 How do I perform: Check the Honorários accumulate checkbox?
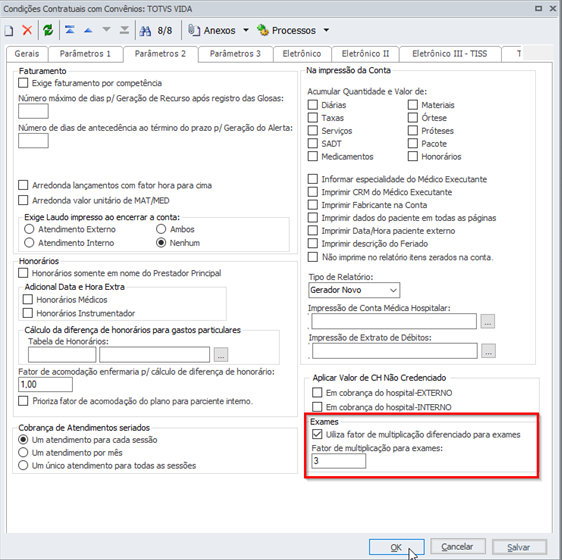point(413,156)
